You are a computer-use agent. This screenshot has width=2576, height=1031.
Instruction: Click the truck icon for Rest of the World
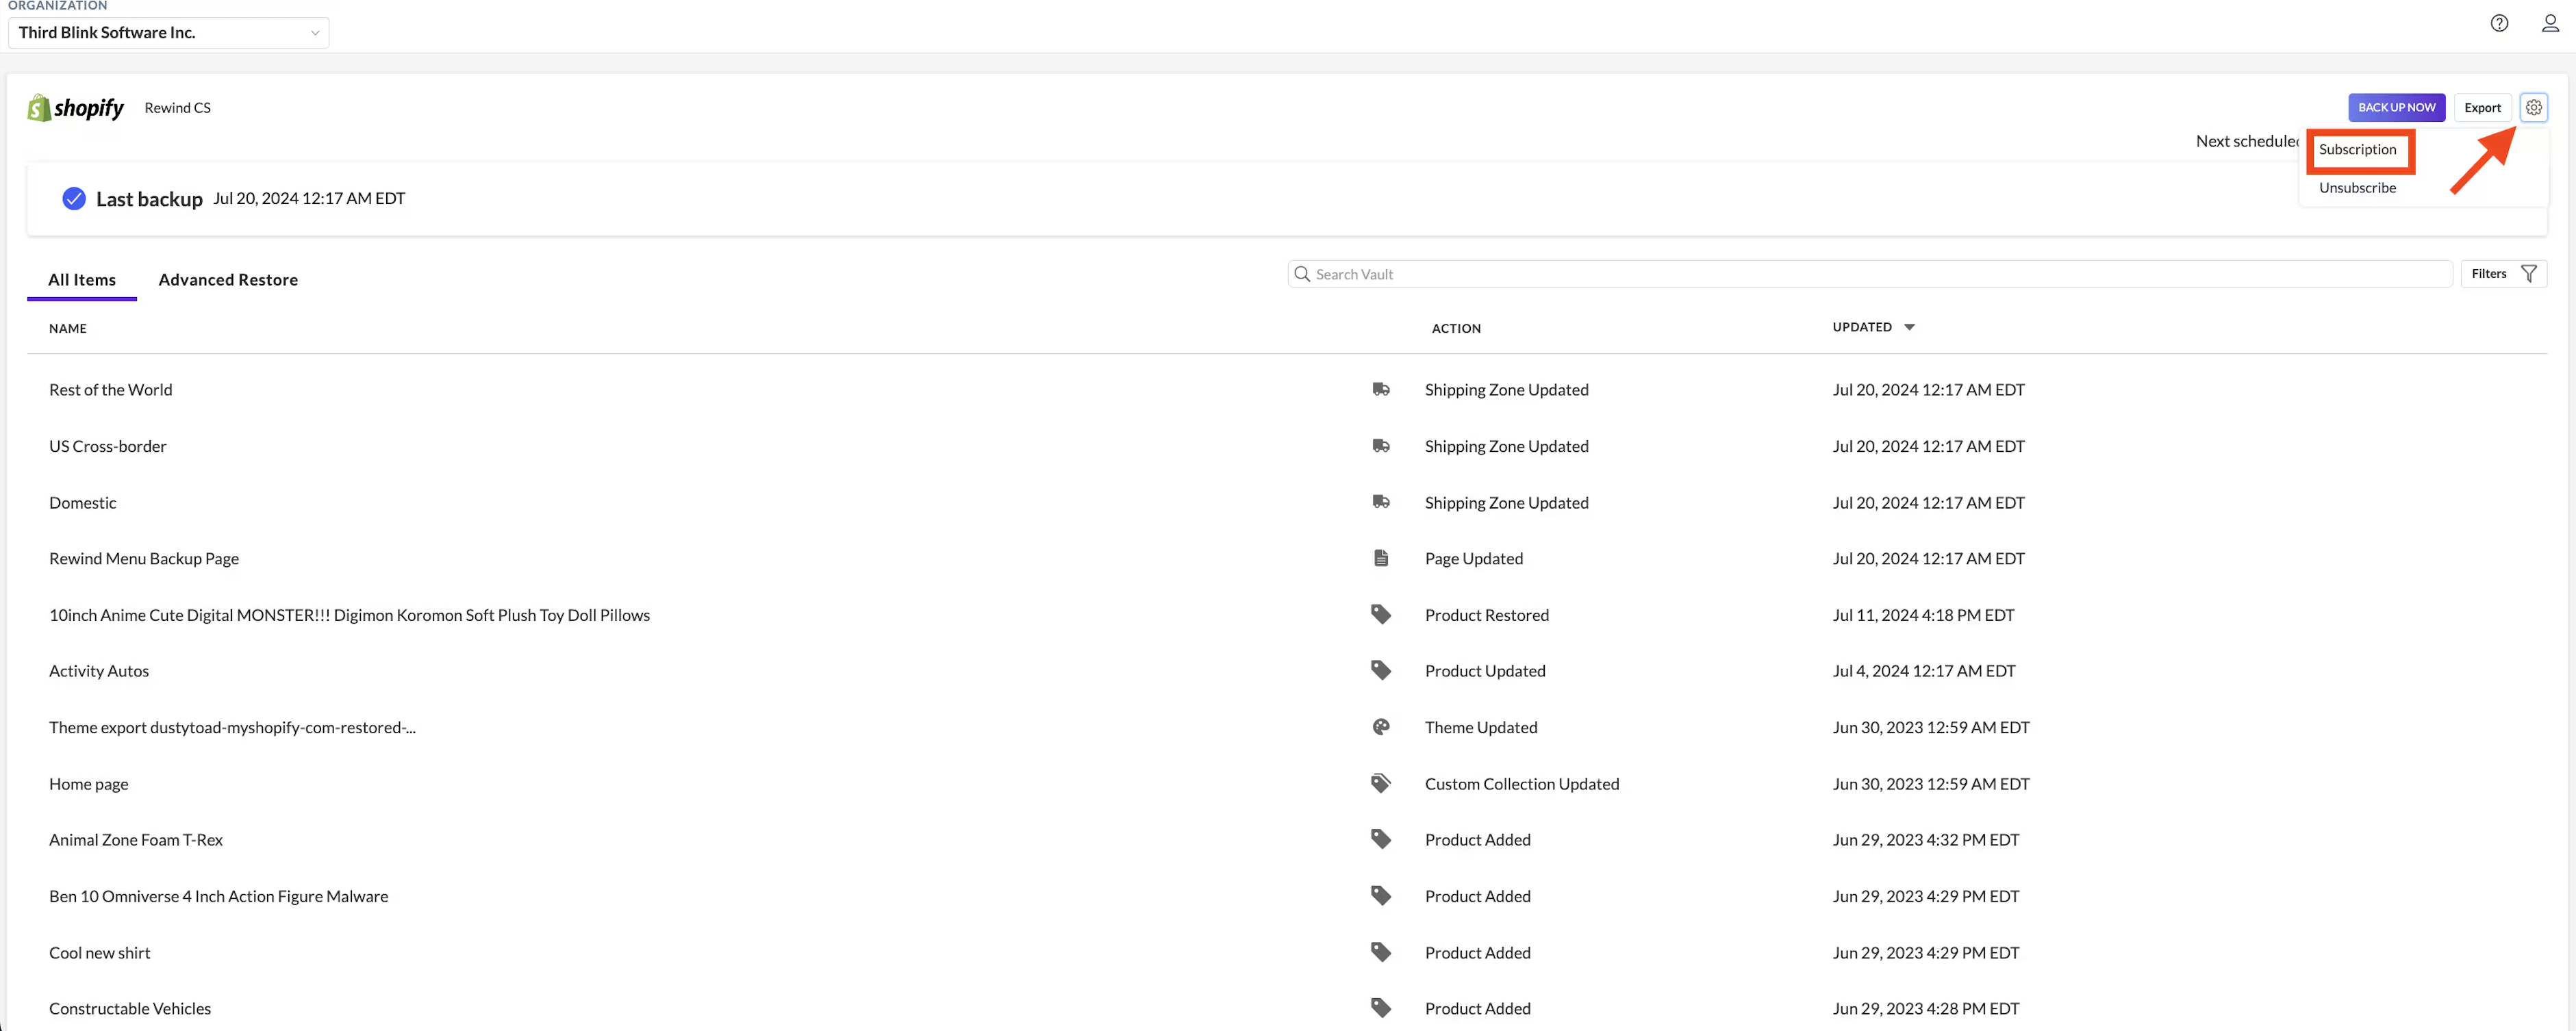1381,389
